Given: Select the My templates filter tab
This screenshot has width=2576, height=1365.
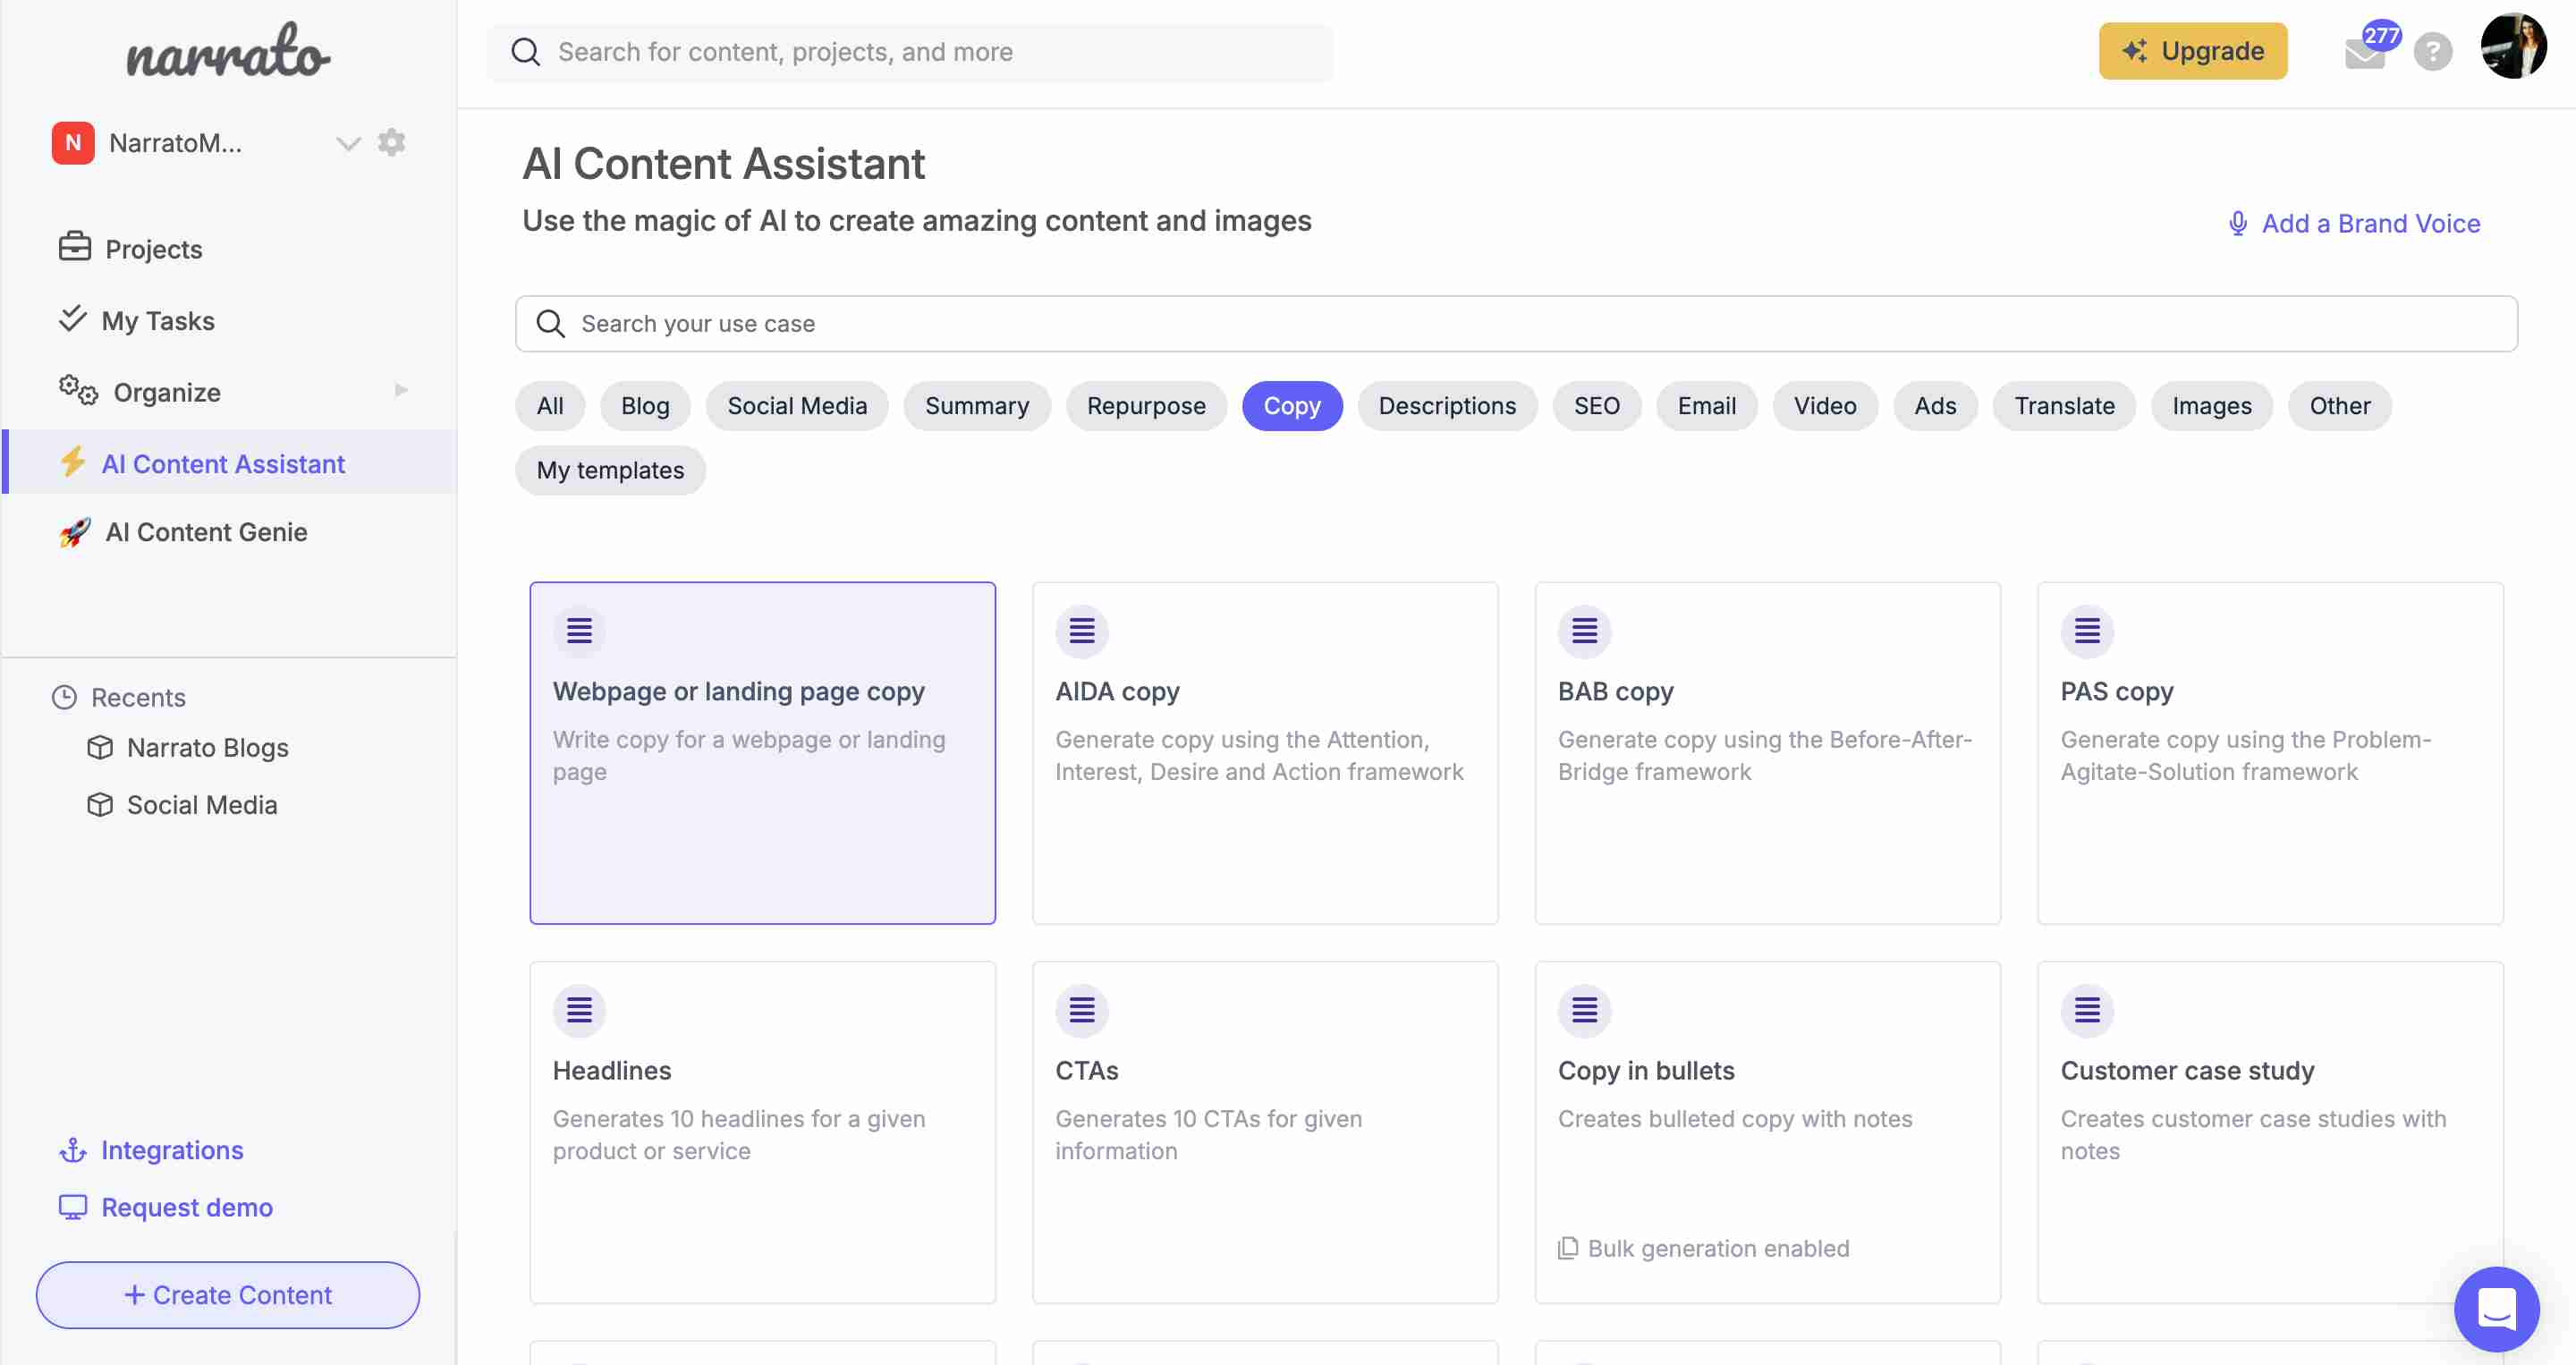Looking at the screenshot, I should coord(610,470).
